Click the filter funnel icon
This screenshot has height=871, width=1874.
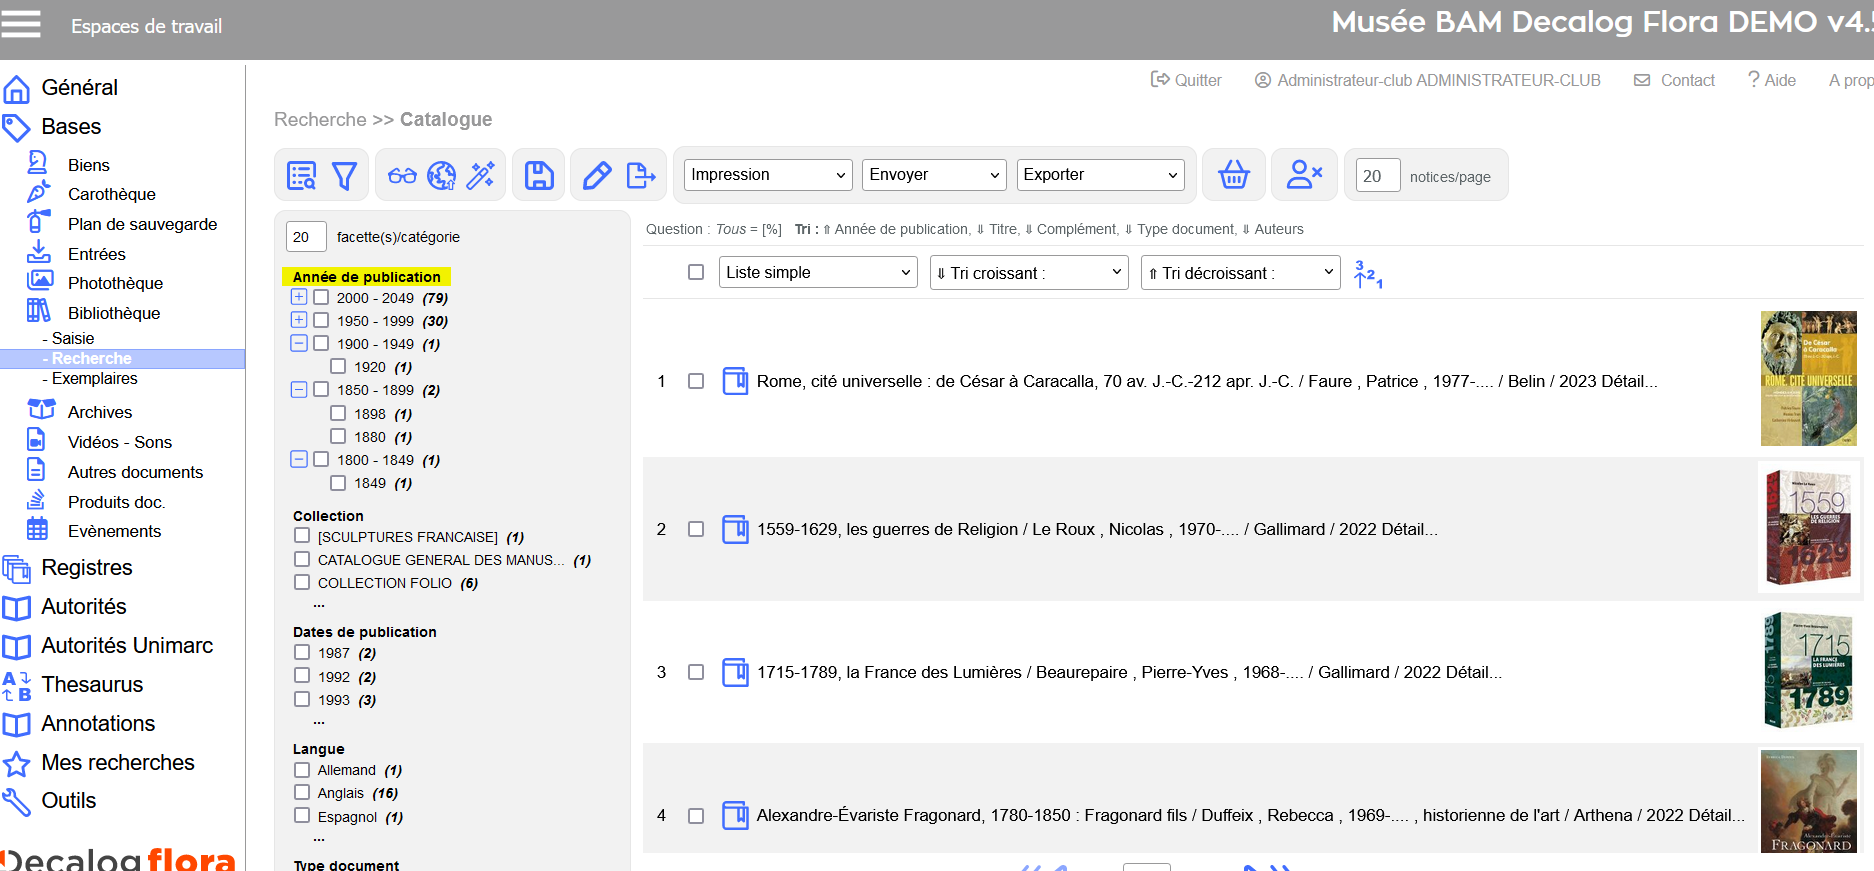[x=344, y=176]
